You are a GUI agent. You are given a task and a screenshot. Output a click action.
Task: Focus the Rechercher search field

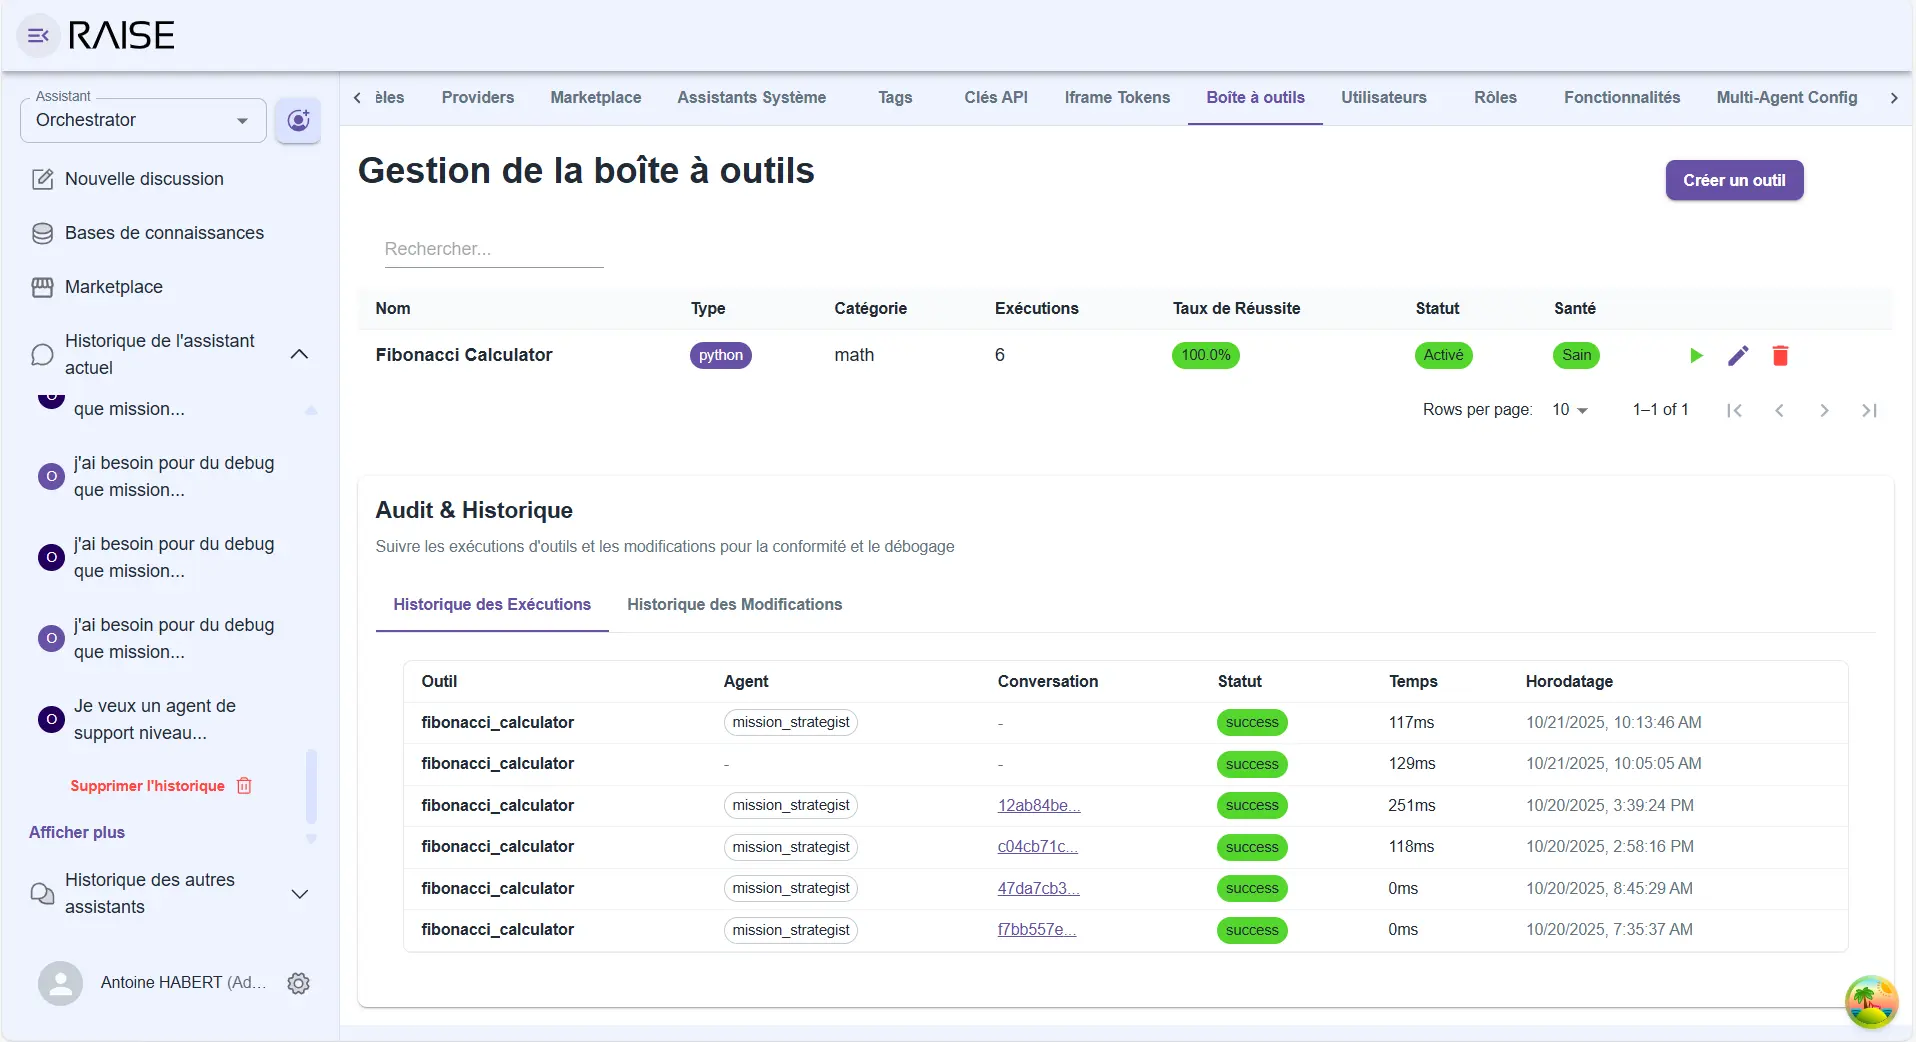[x=493, y=249]
